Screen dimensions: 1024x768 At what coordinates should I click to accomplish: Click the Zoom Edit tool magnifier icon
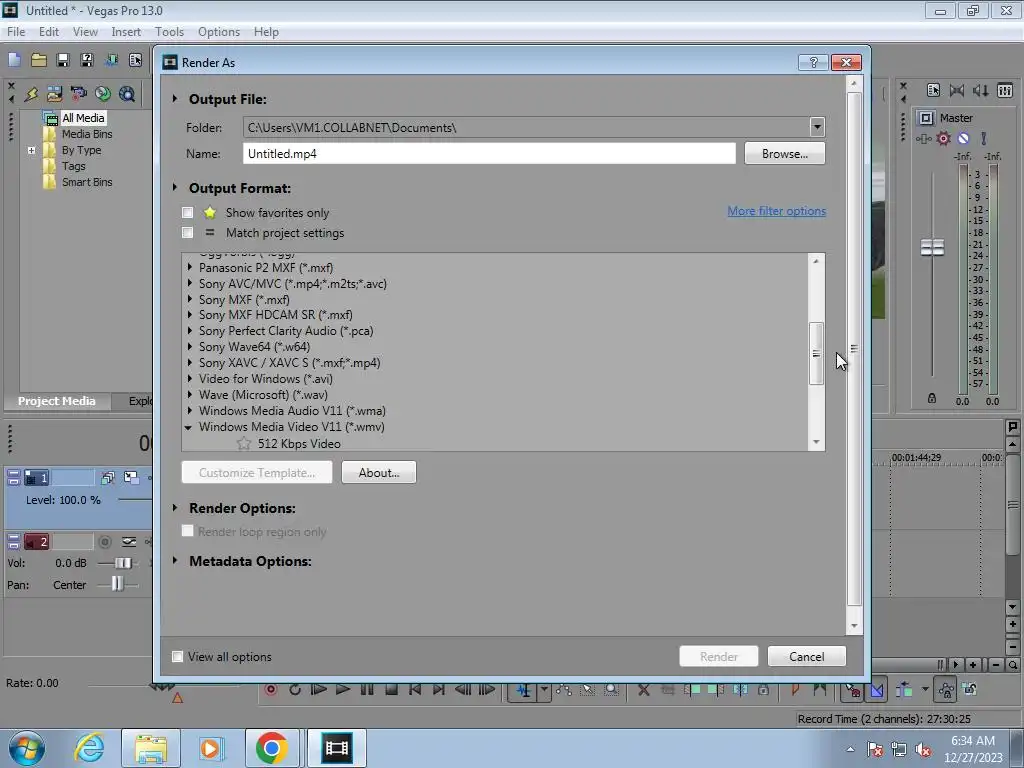611,690
